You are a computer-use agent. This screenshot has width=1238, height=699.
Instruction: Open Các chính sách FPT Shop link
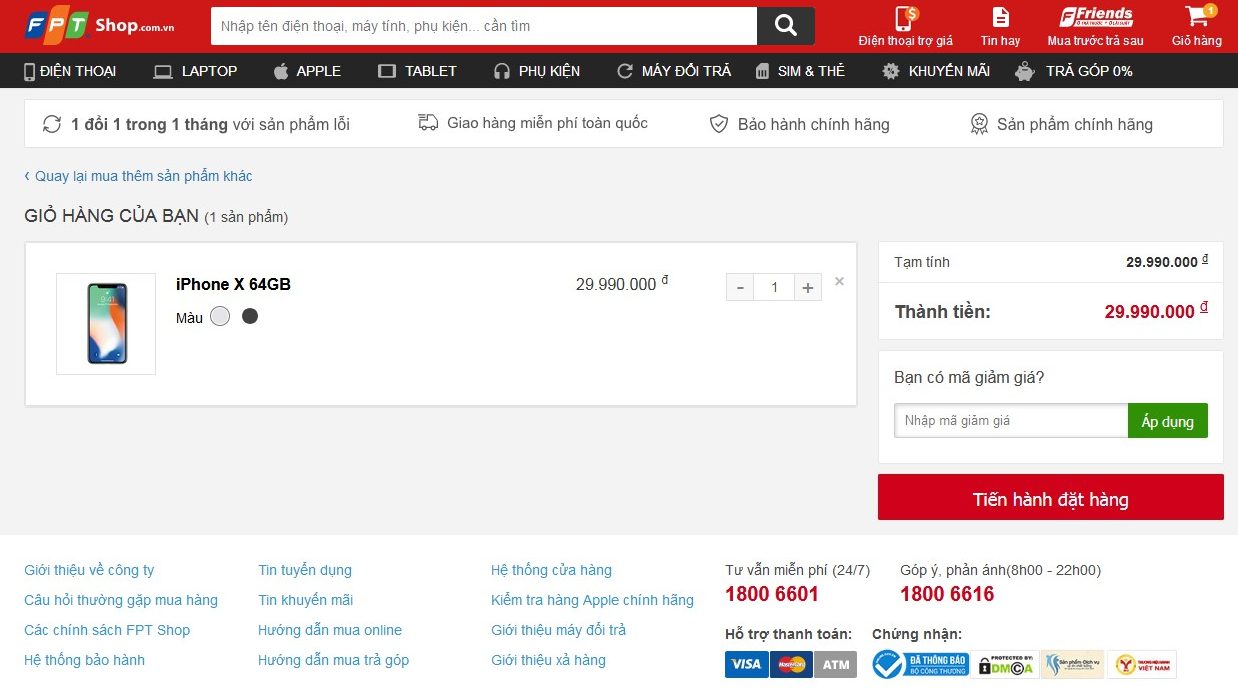(107, 630)
